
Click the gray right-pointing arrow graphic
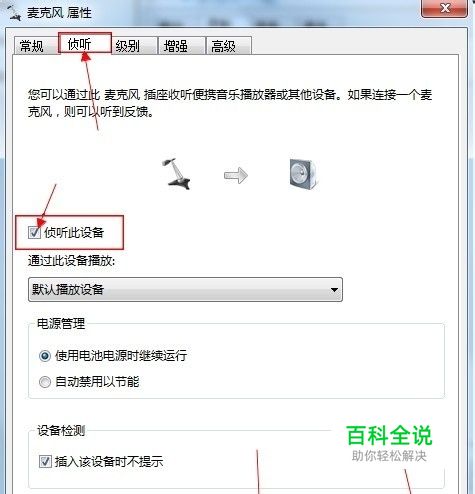236,175
